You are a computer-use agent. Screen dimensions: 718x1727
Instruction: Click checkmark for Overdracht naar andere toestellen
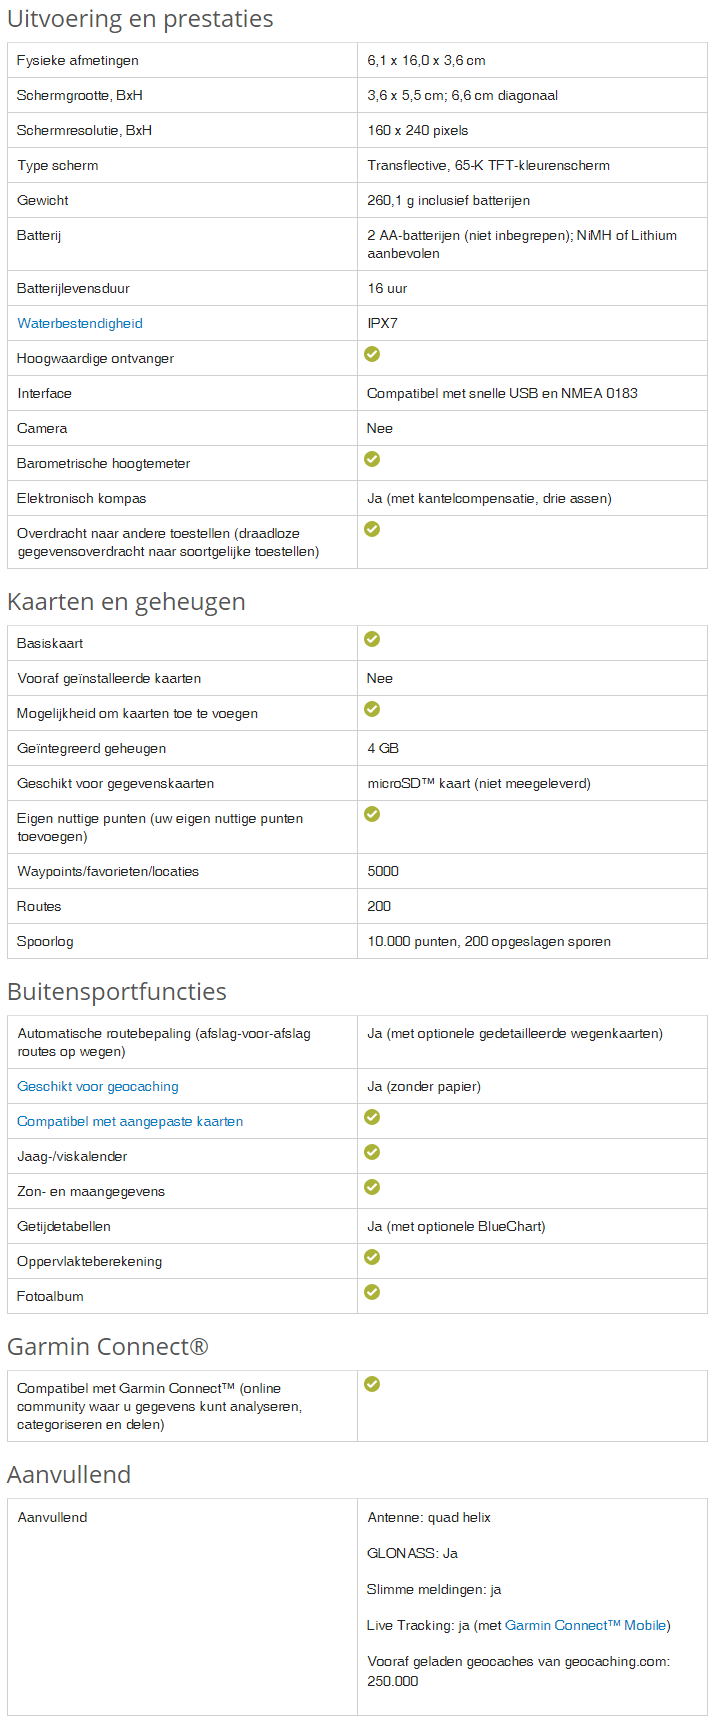coord(372,529)
